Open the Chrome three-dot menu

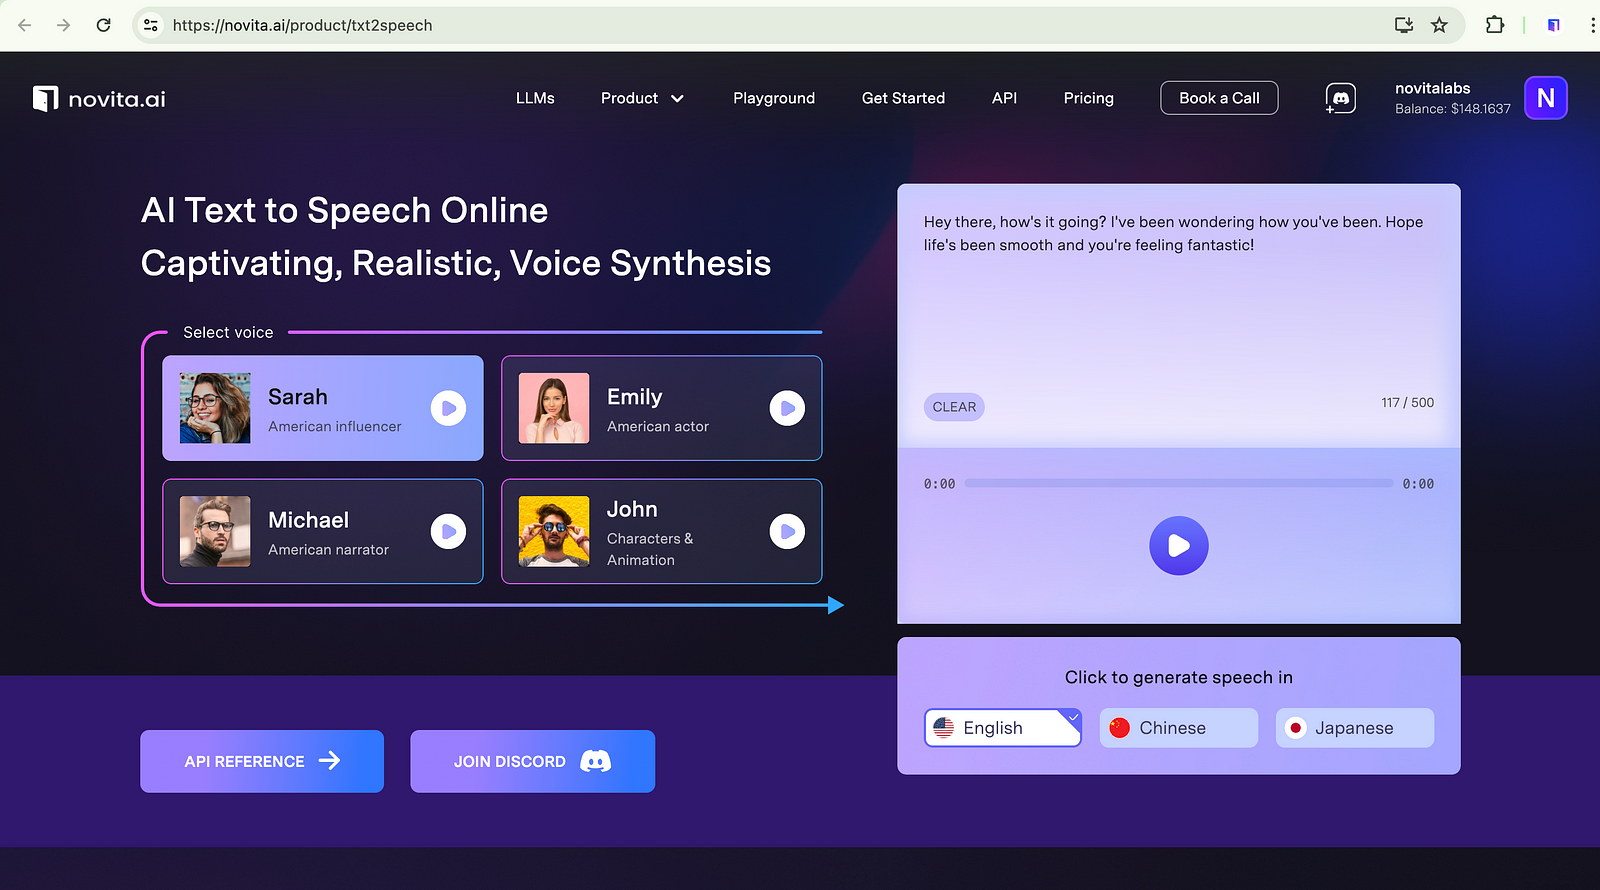1592,25
